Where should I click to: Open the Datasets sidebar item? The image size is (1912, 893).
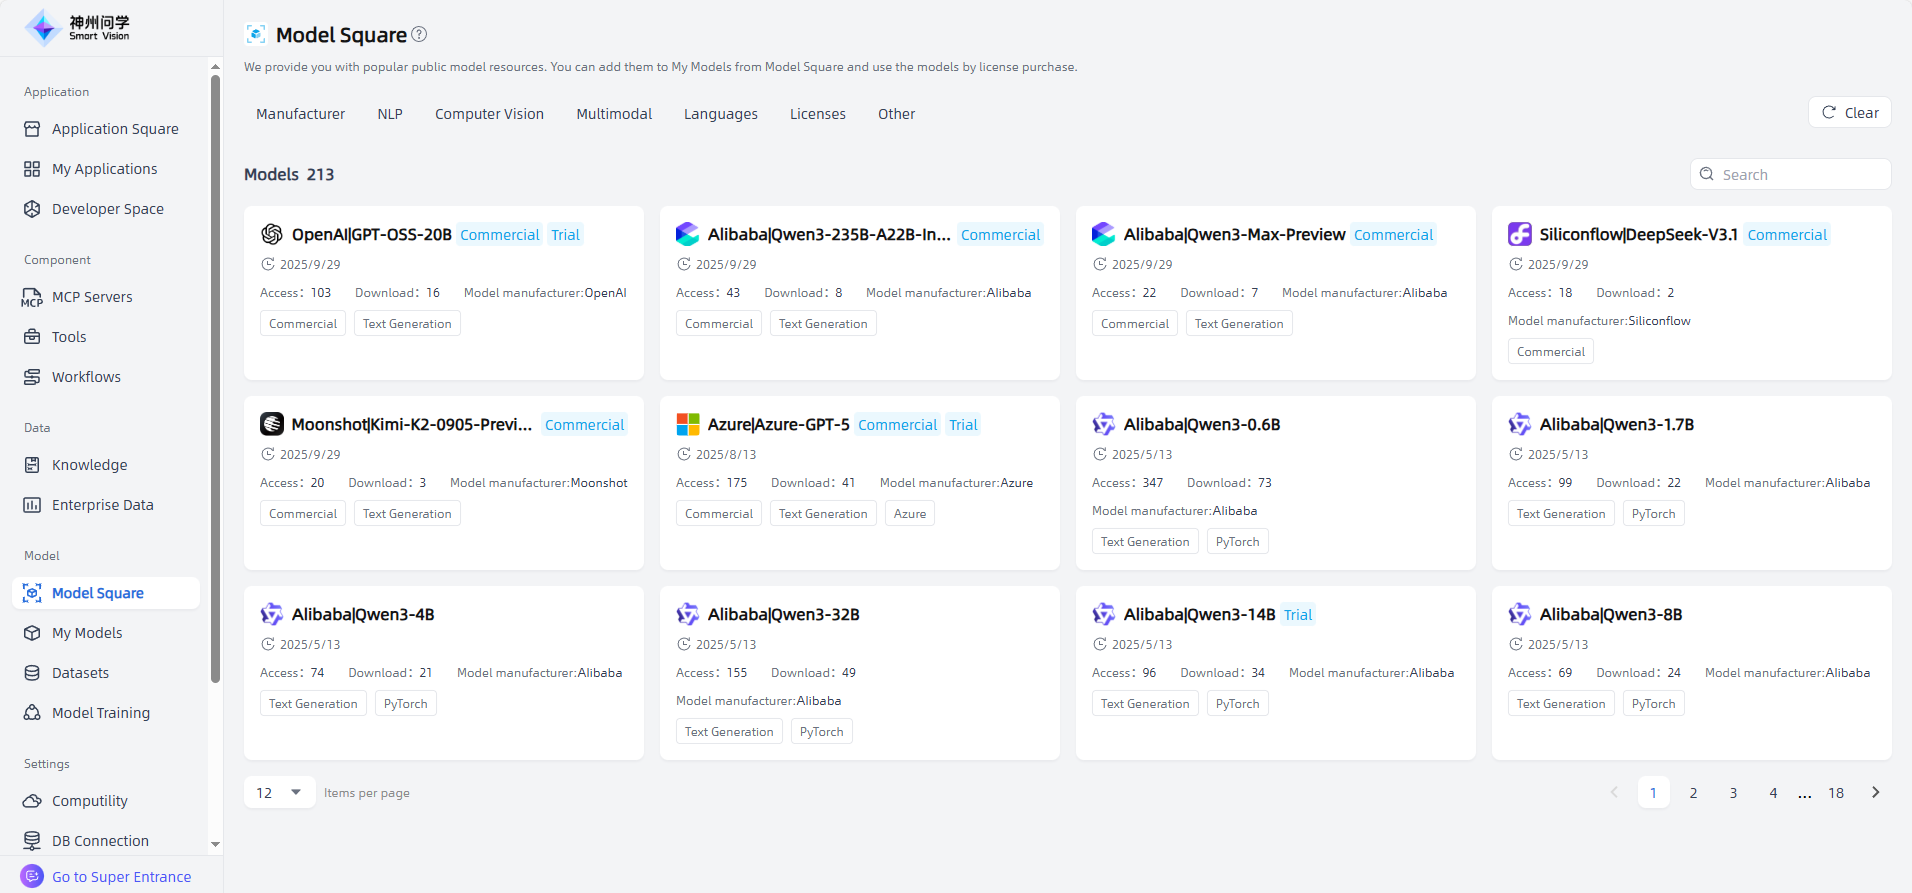pos(80,673)
